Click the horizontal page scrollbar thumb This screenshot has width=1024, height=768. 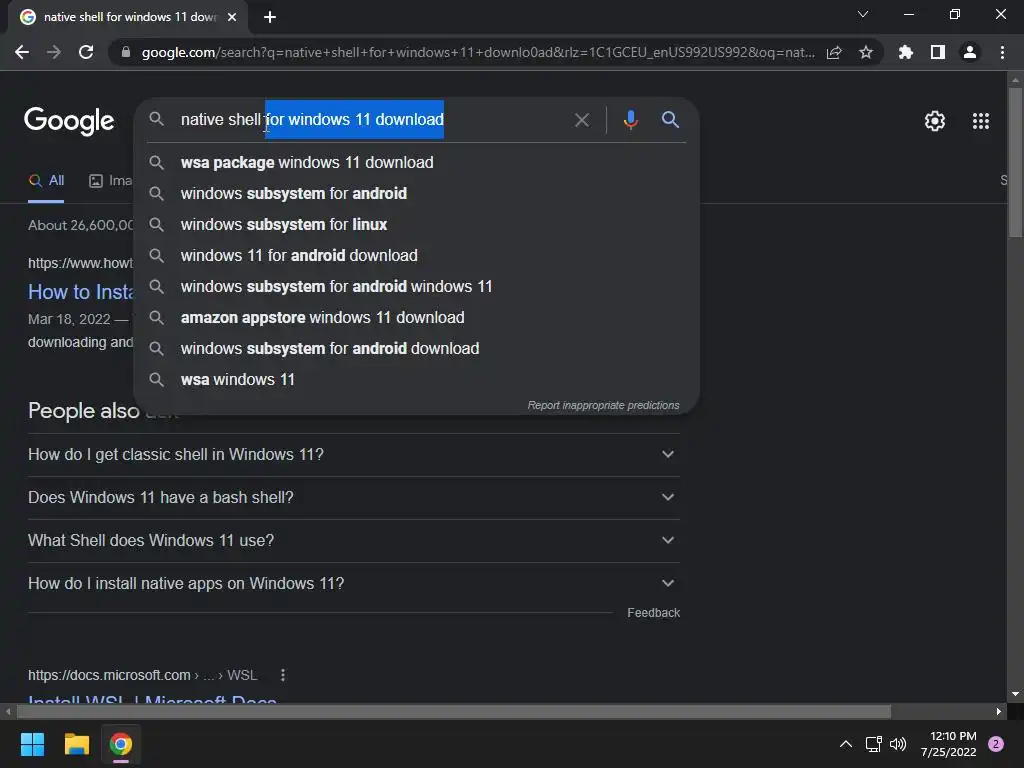(454, 712)
